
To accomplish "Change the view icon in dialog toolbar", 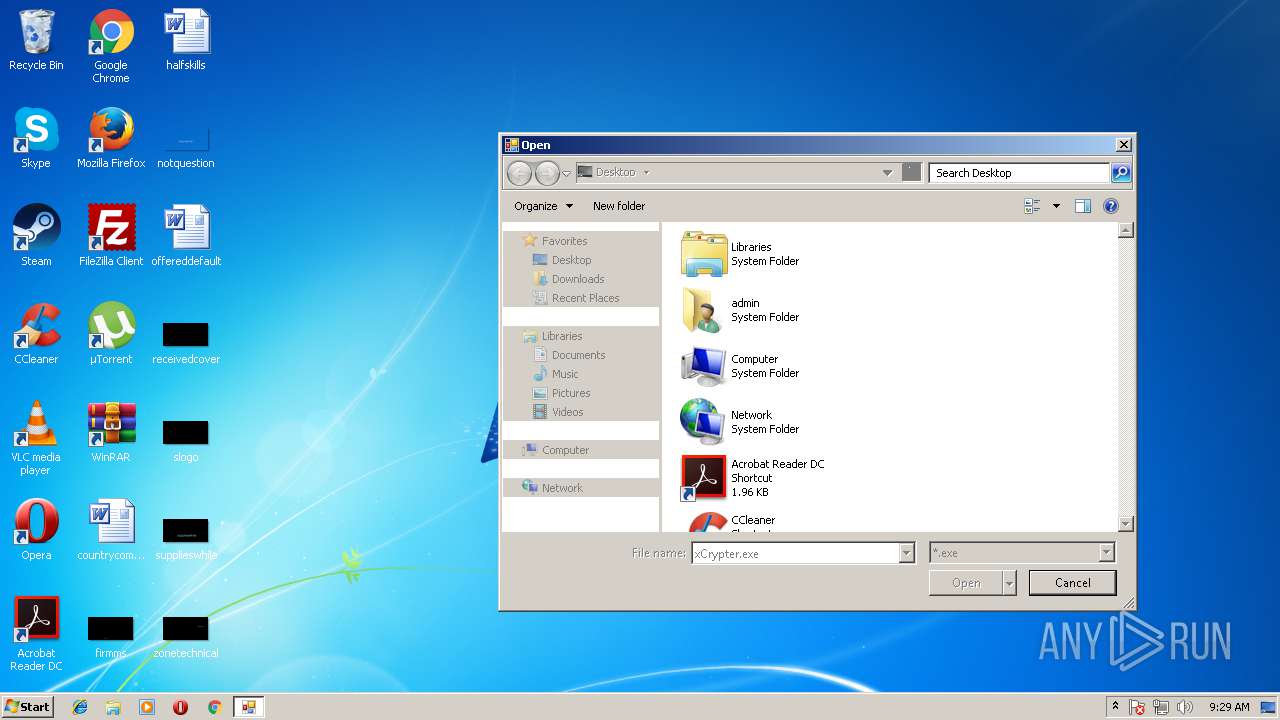I will [x=1032, y=206].
